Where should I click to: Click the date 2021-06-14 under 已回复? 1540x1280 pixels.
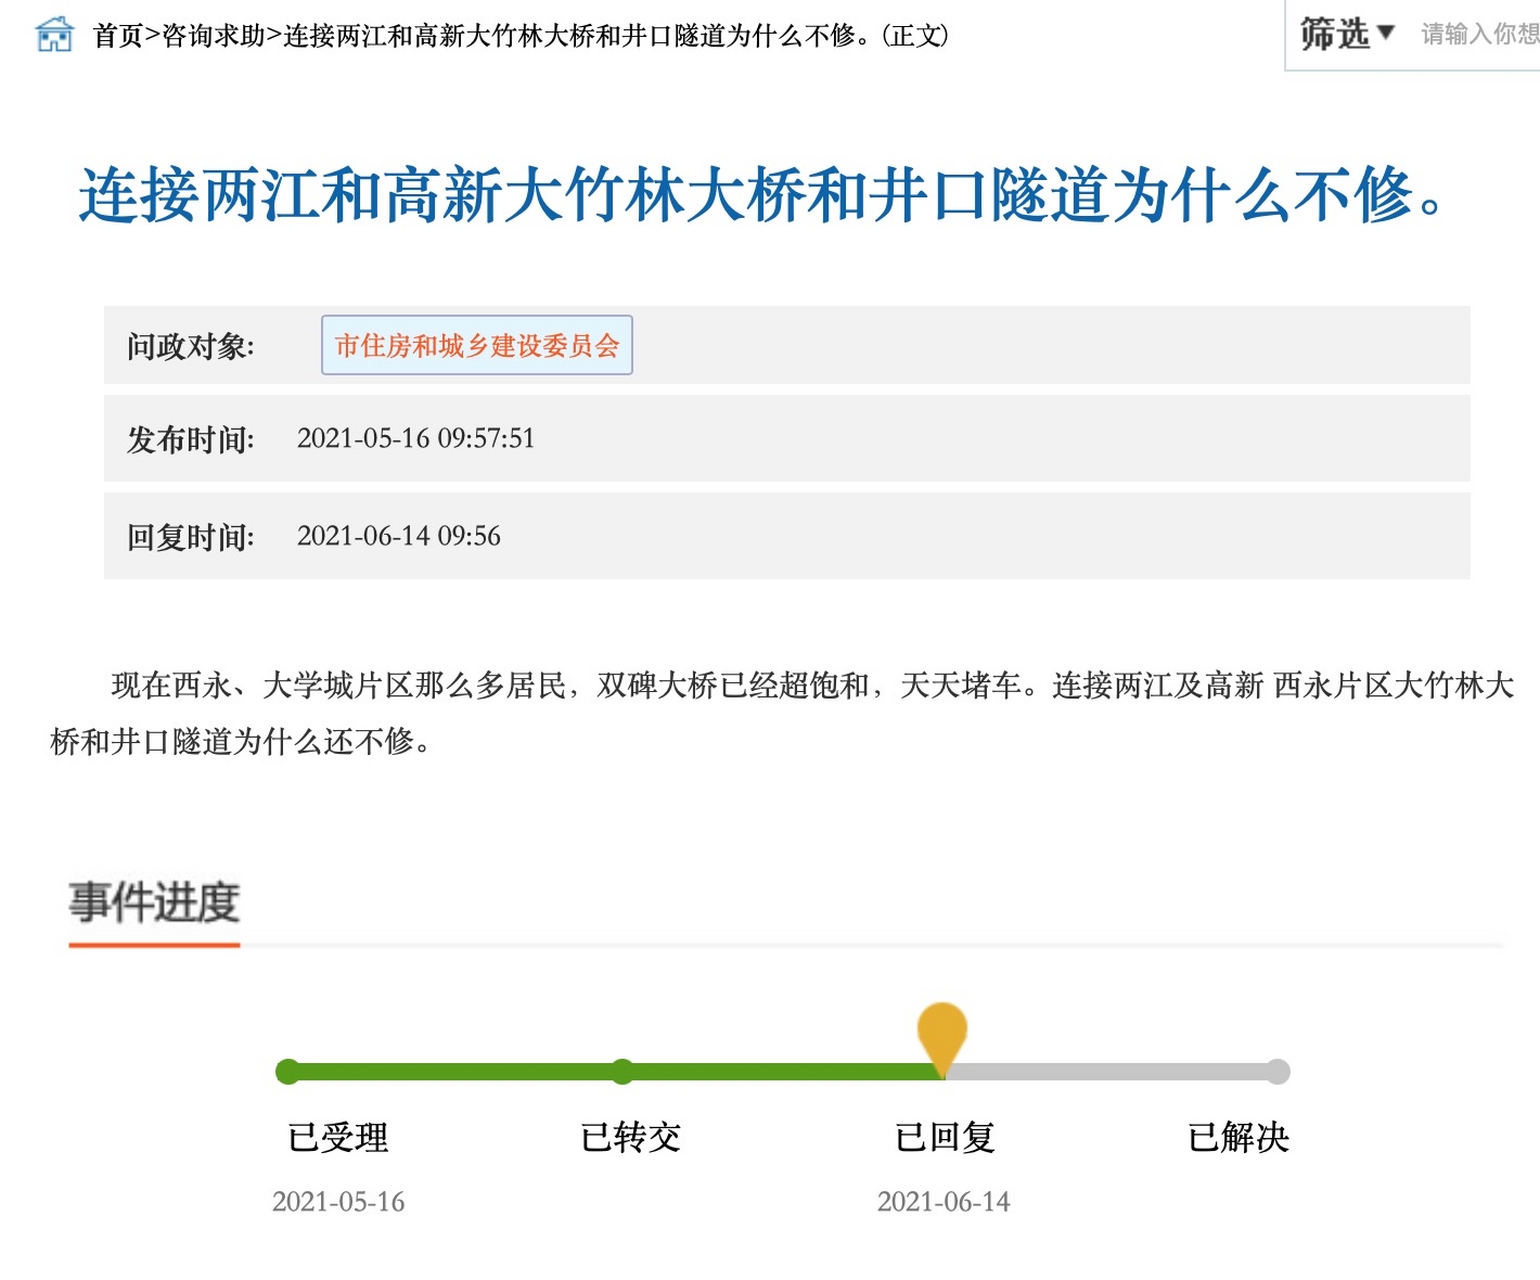[x=943, y=1201]
